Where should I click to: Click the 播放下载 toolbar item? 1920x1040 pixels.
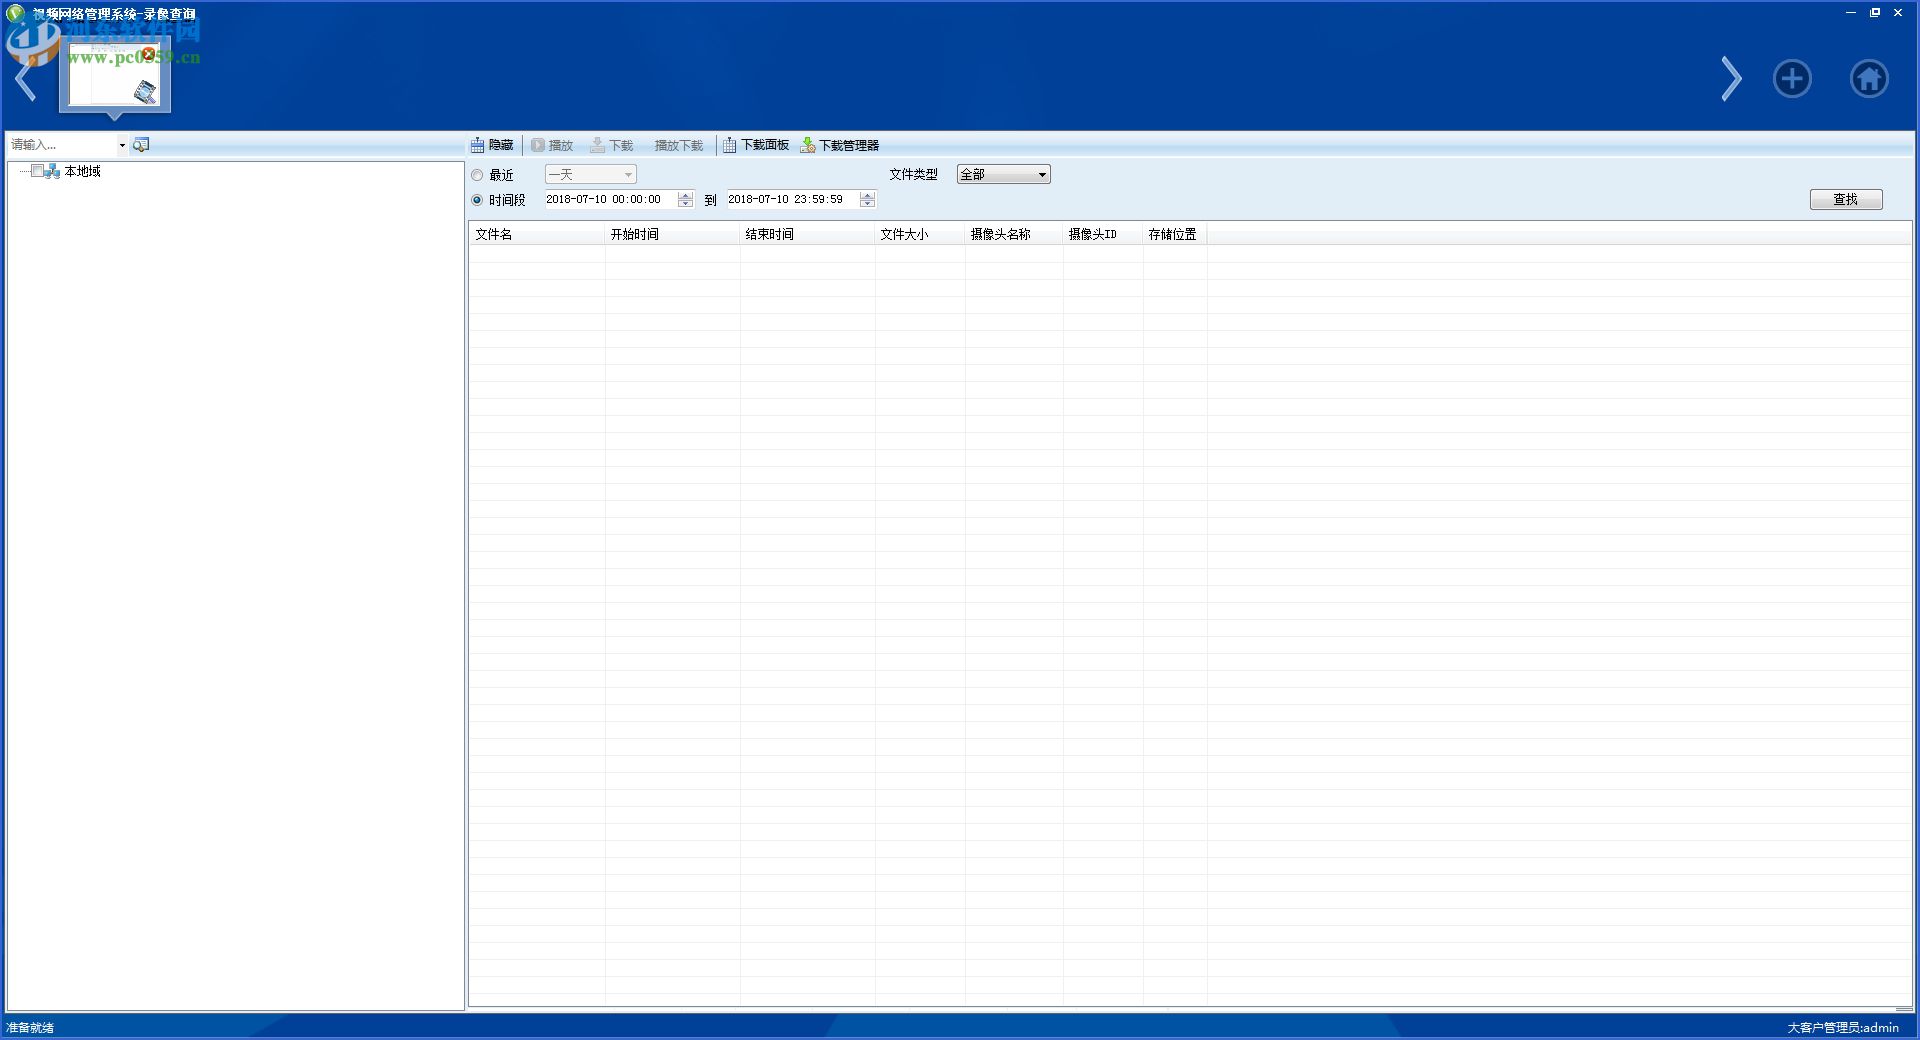(x=678, y=145)
